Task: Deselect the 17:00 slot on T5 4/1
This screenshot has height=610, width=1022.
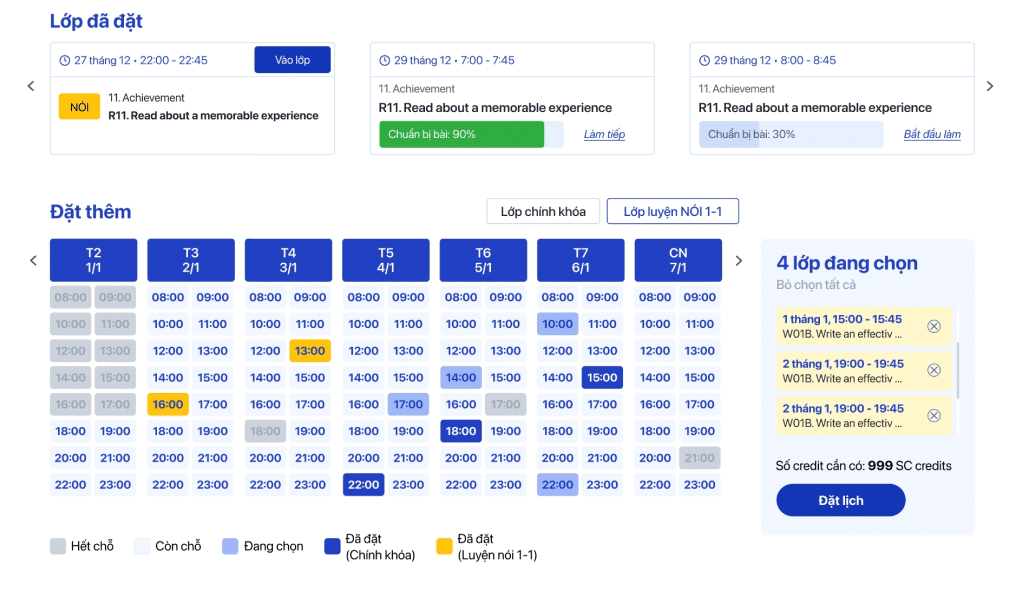Action: pyautogui.click(x=408, y=405)
